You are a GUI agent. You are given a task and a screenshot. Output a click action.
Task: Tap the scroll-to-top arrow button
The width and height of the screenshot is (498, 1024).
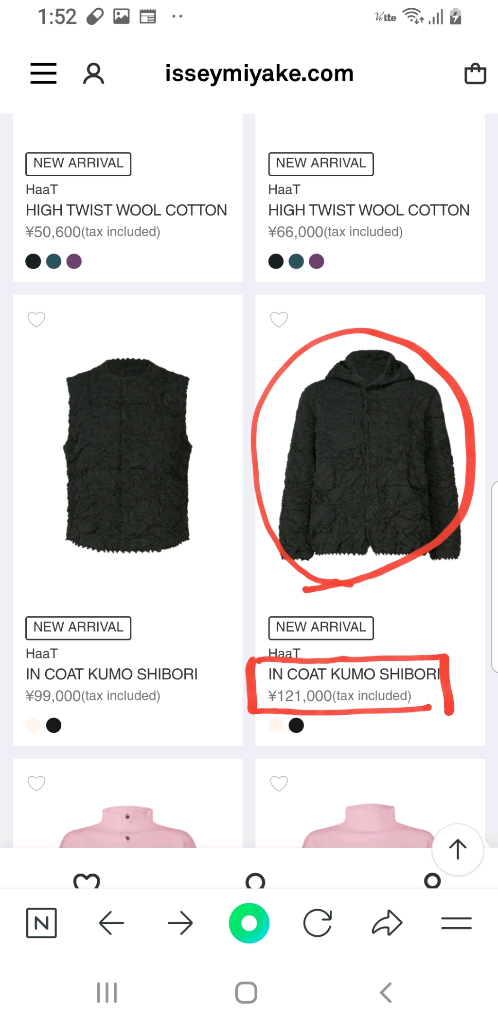(x=458, y=849)
